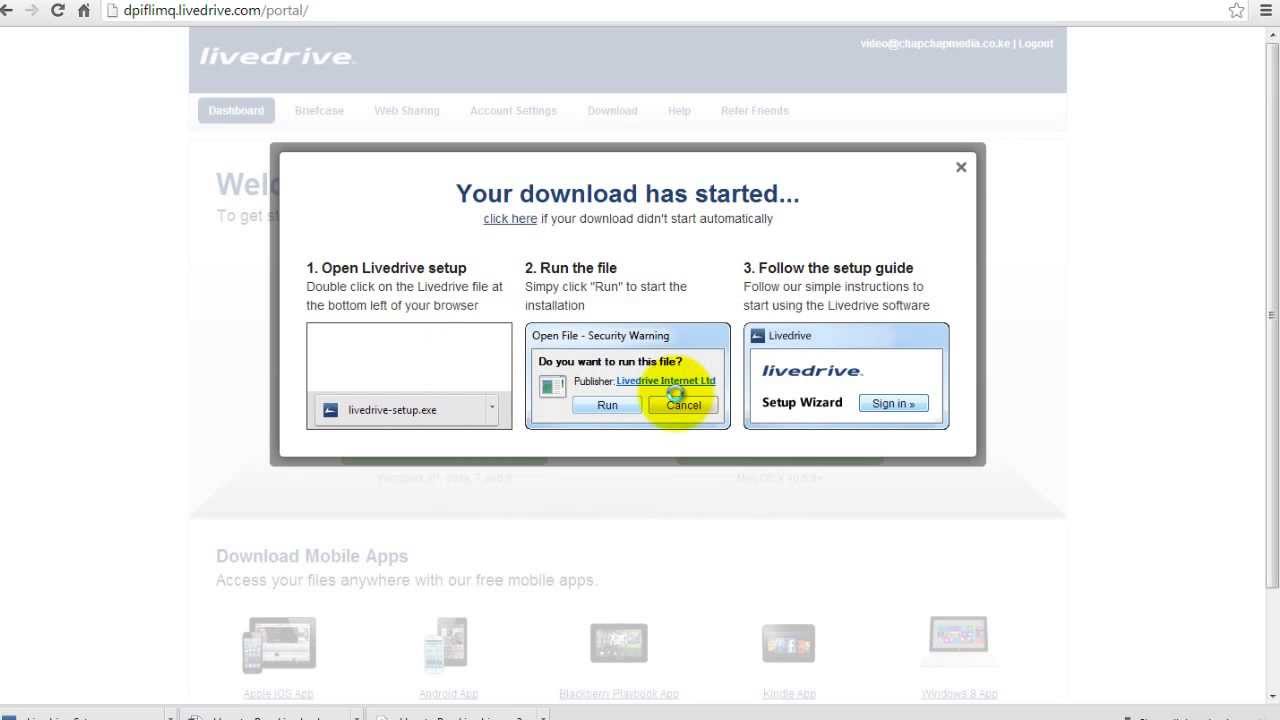
Task: Go to the browser home page
Action: coord(84,10)
